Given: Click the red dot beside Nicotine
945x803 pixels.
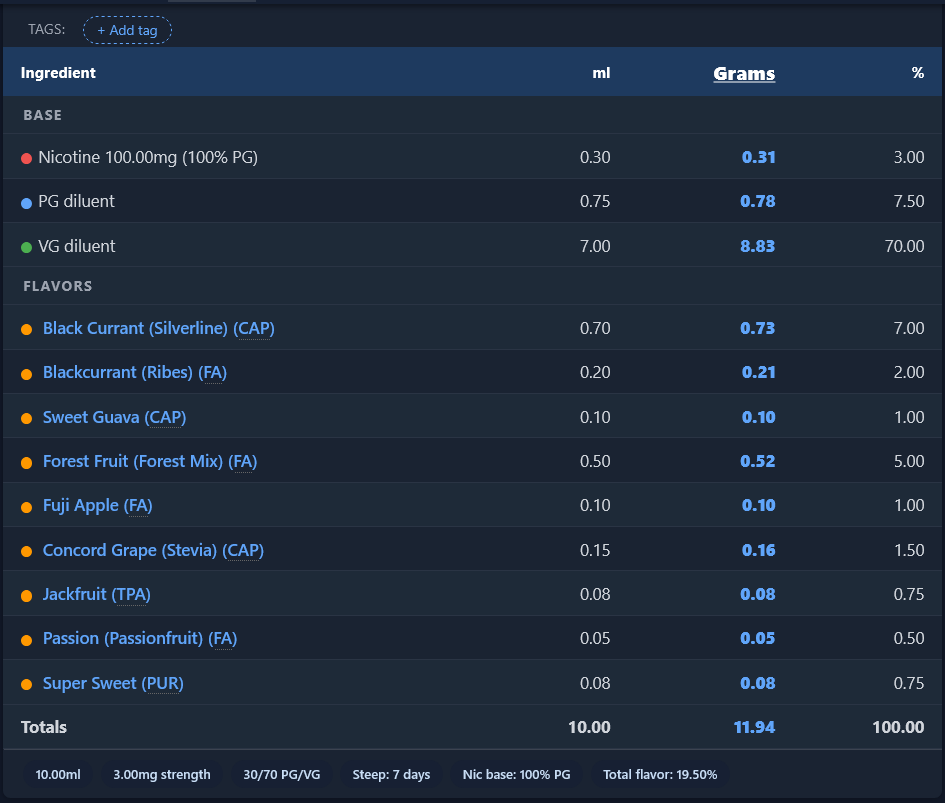Looking at the screenshot, I should 26,159.
